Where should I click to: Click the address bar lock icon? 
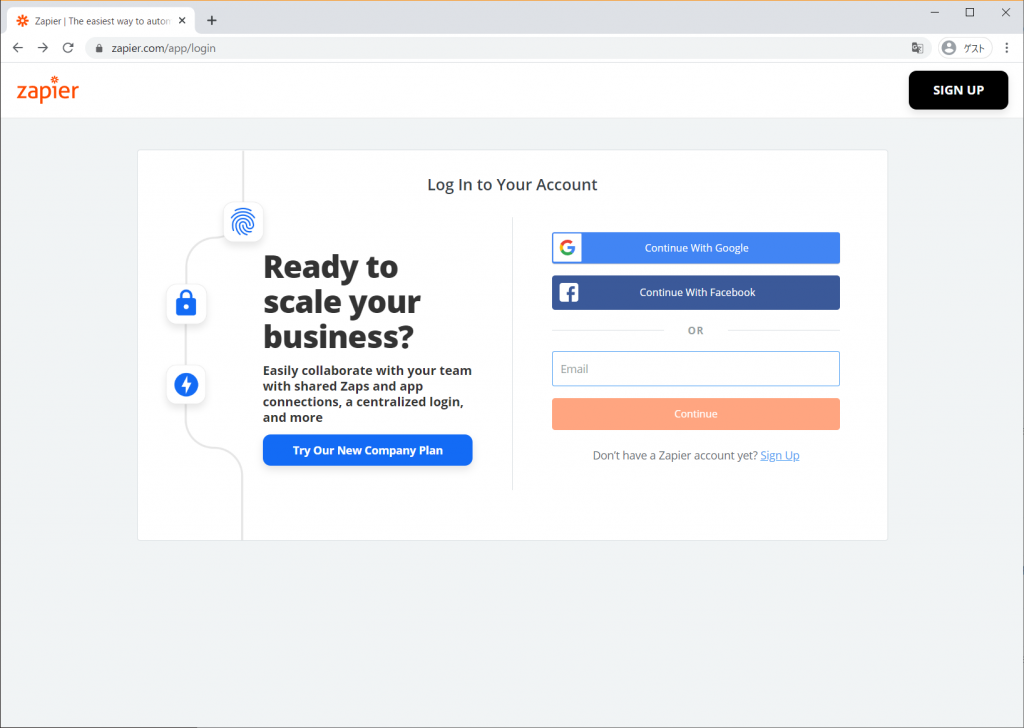point(99,48)
